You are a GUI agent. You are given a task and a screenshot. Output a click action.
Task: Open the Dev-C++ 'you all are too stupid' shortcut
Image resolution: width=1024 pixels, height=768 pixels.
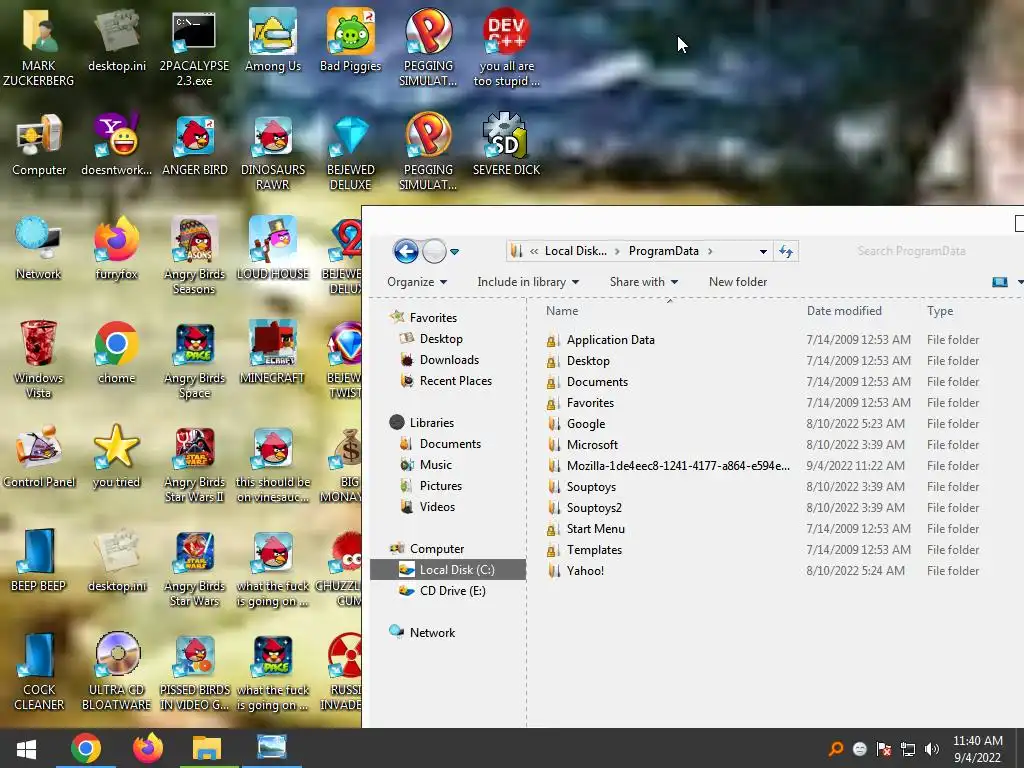pyautogui.click(x=506, y=47)
